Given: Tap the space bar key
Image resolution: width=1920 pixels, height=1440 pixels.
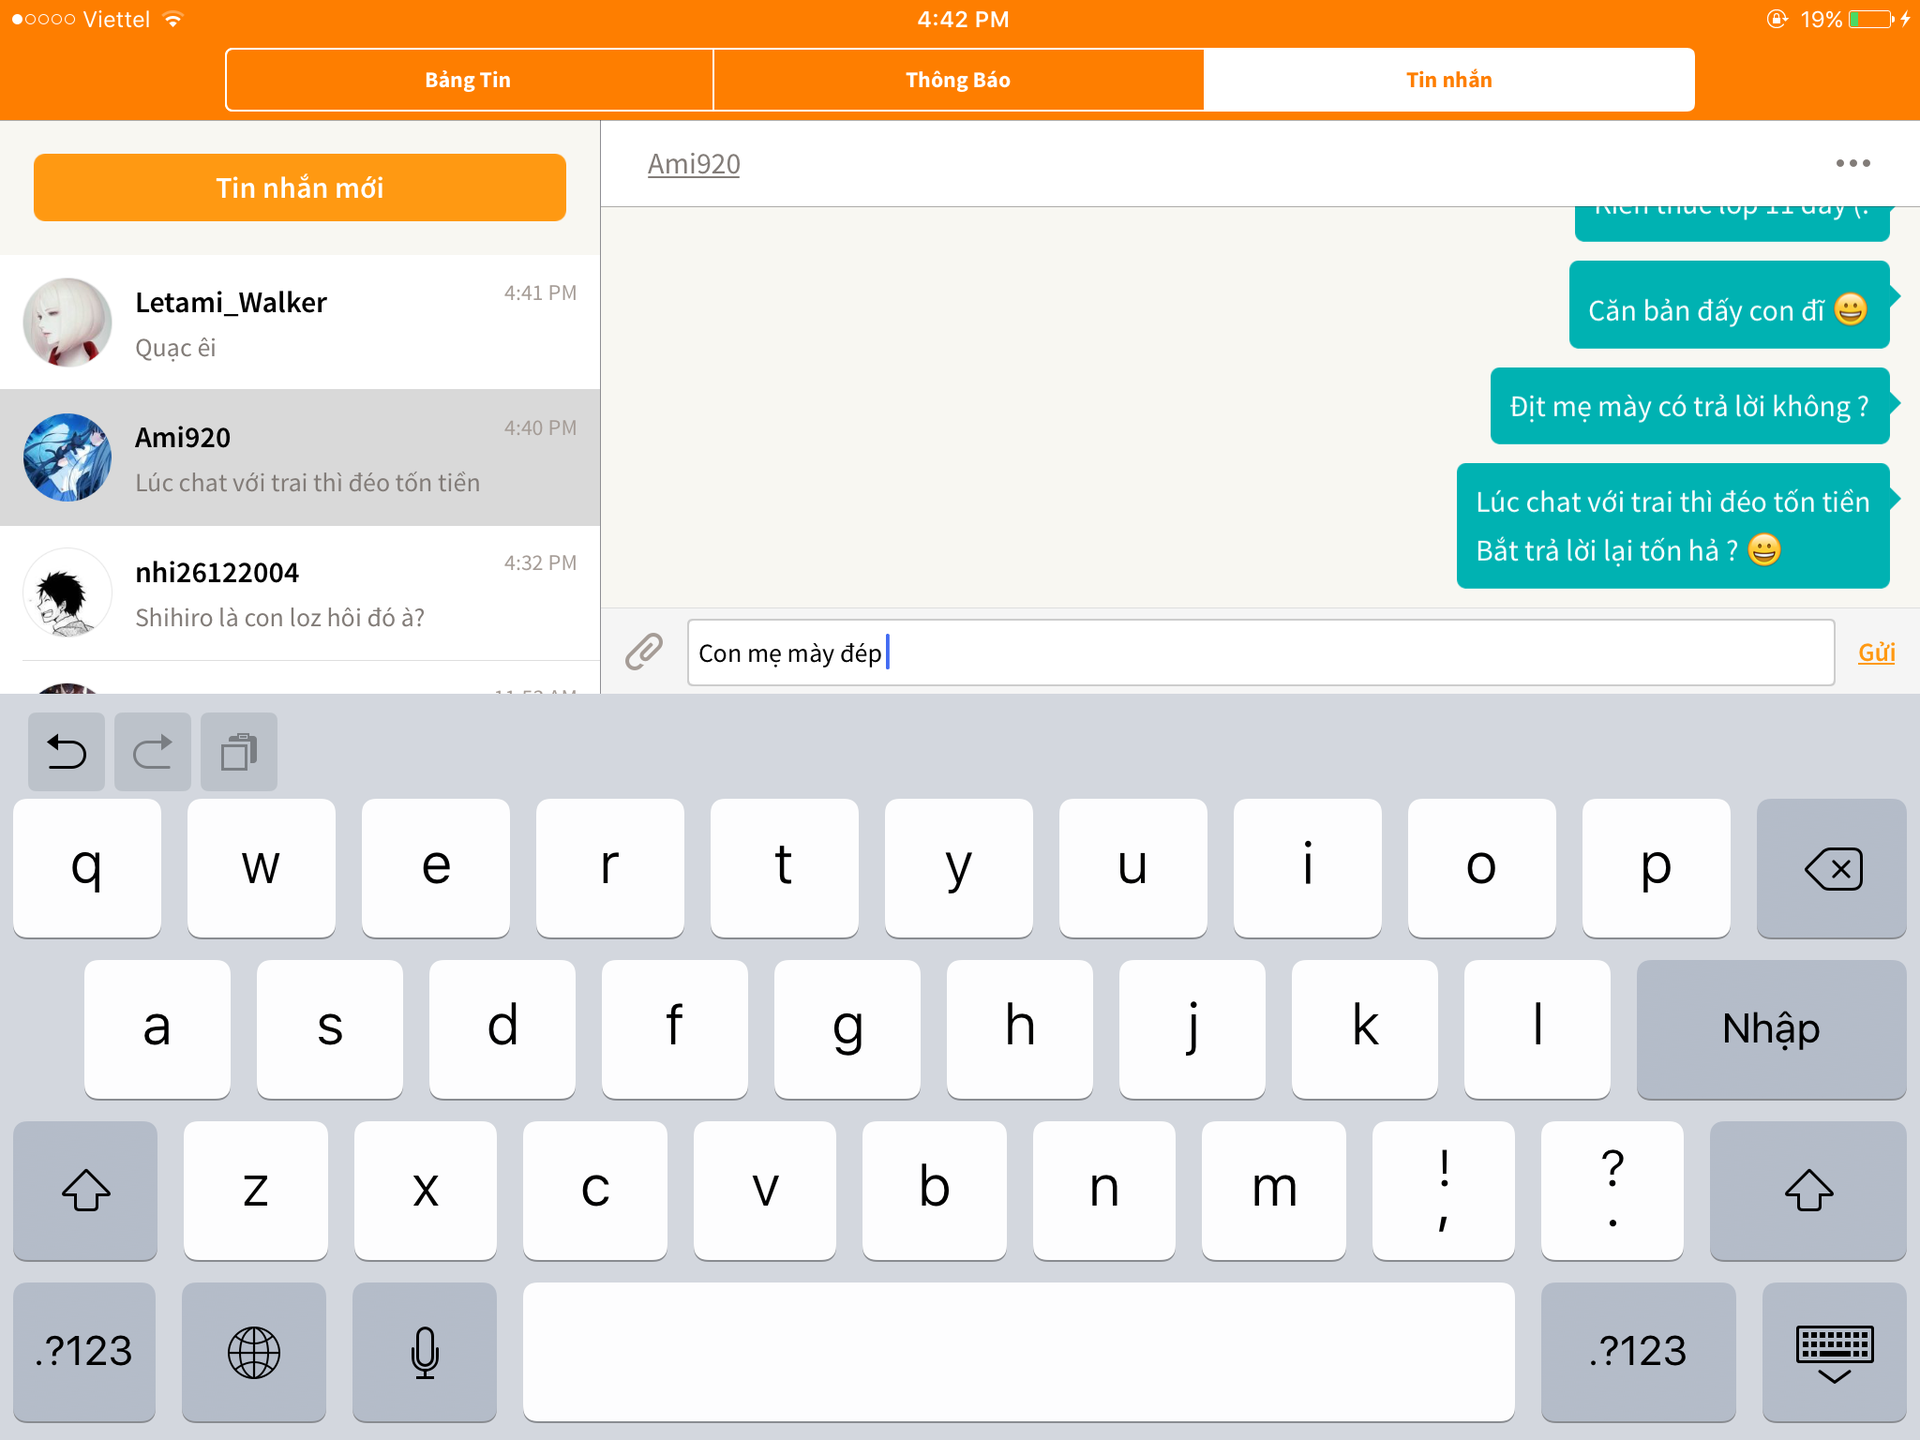Looking at the screenshot, I should click(1019, 1352).
